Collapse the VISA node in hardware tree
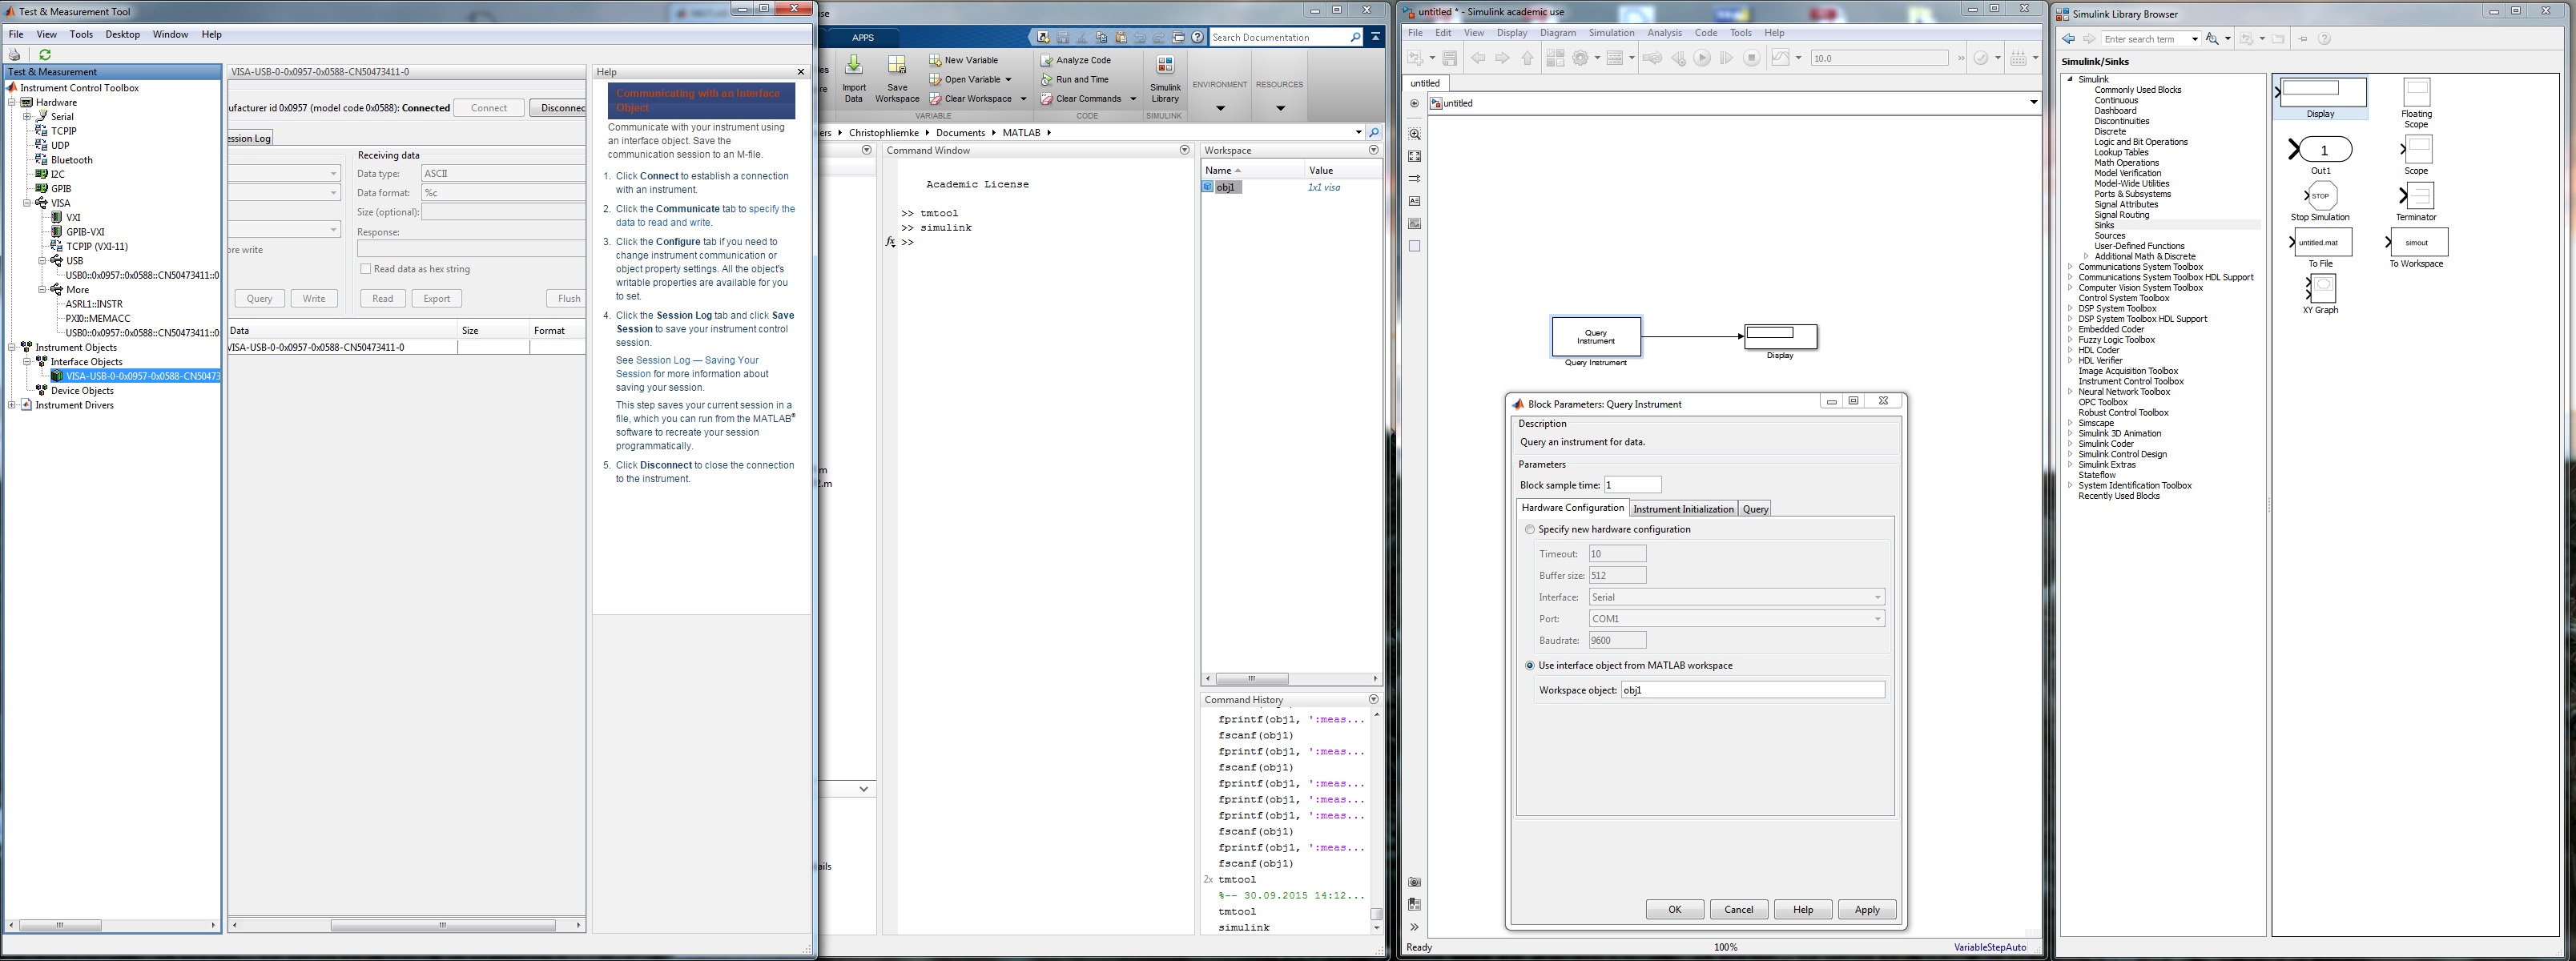This screenshot has width=2576, height=961. coord(28,203)
